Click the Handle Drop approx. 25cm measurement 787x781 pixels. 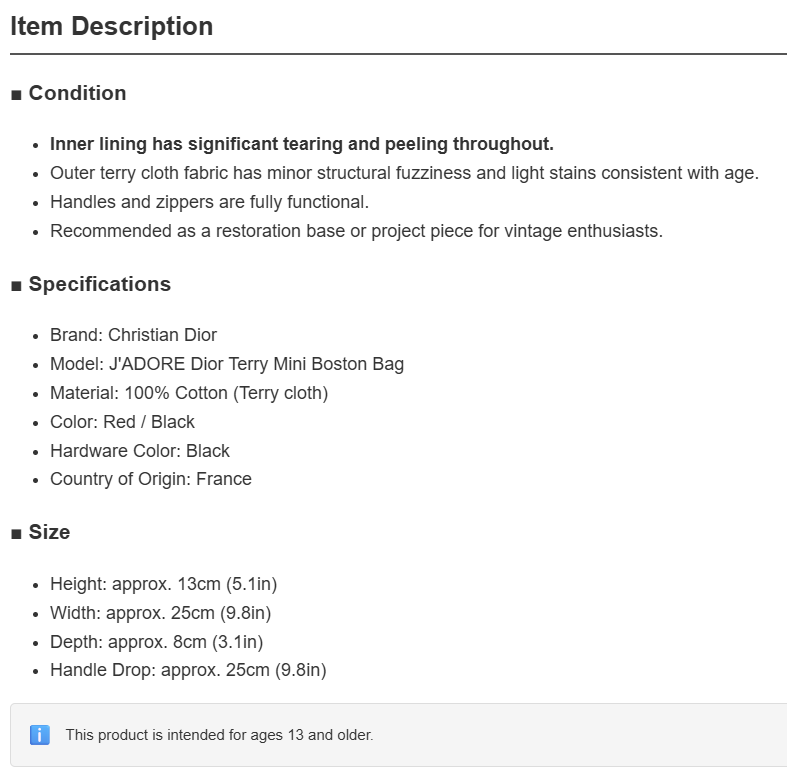click(188, 670)
